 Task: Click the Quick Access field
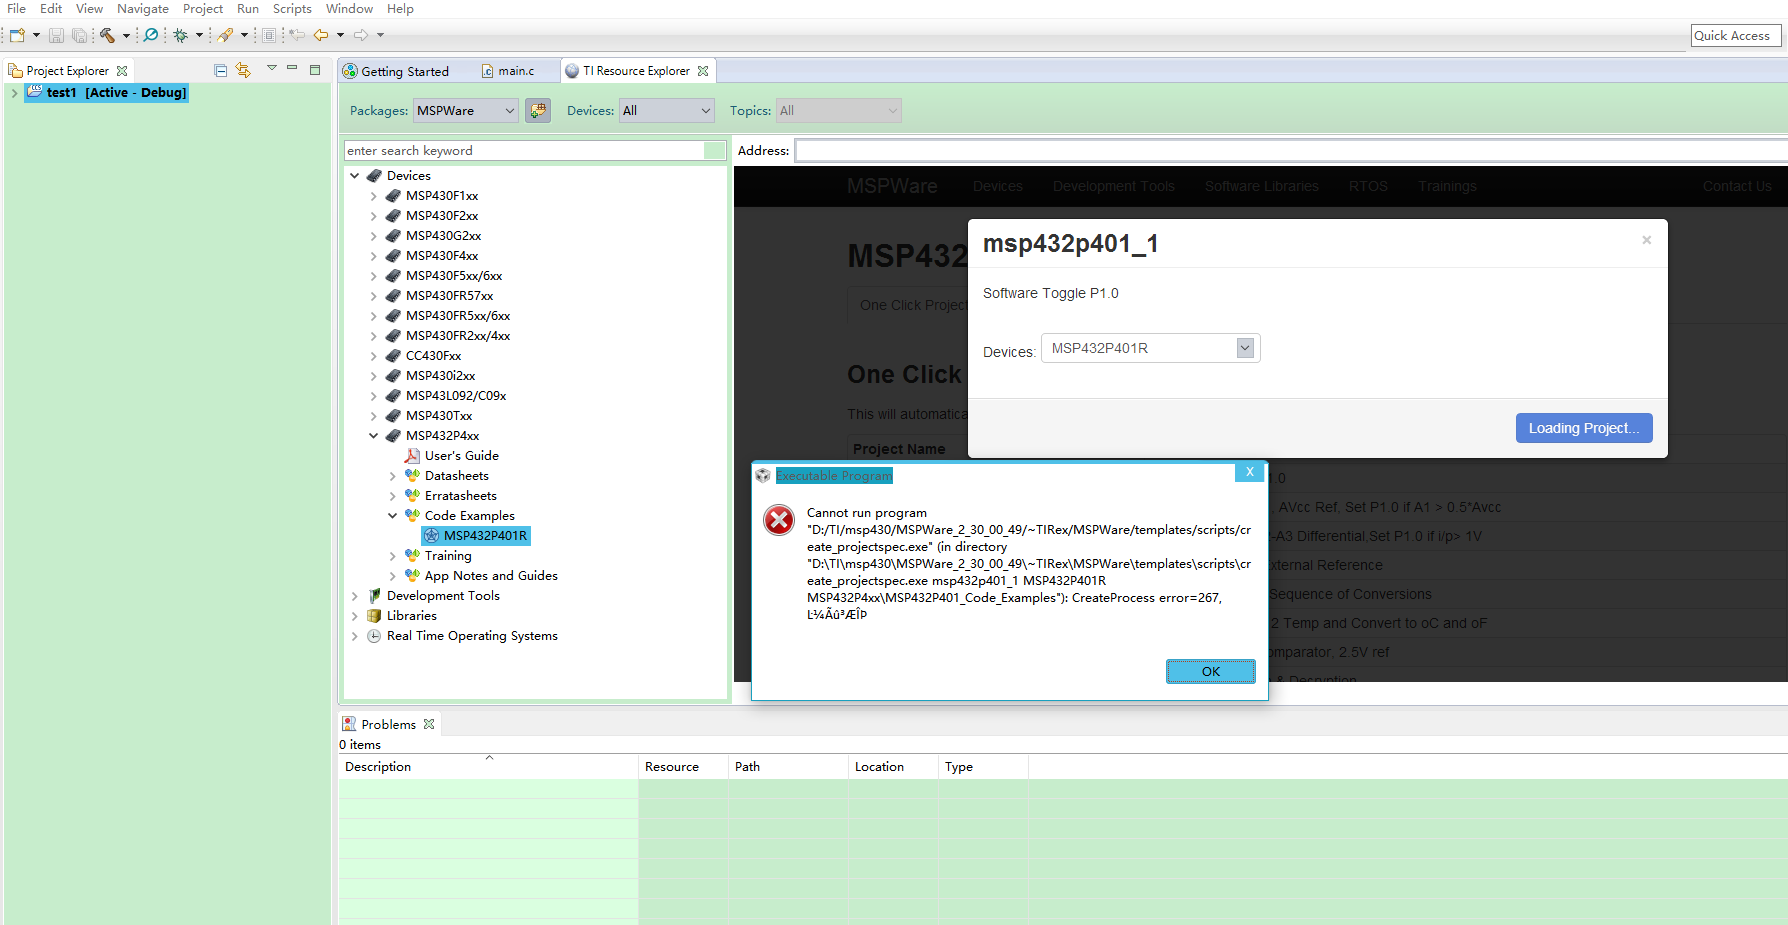pyautogui.click(x=1737, y=35)
